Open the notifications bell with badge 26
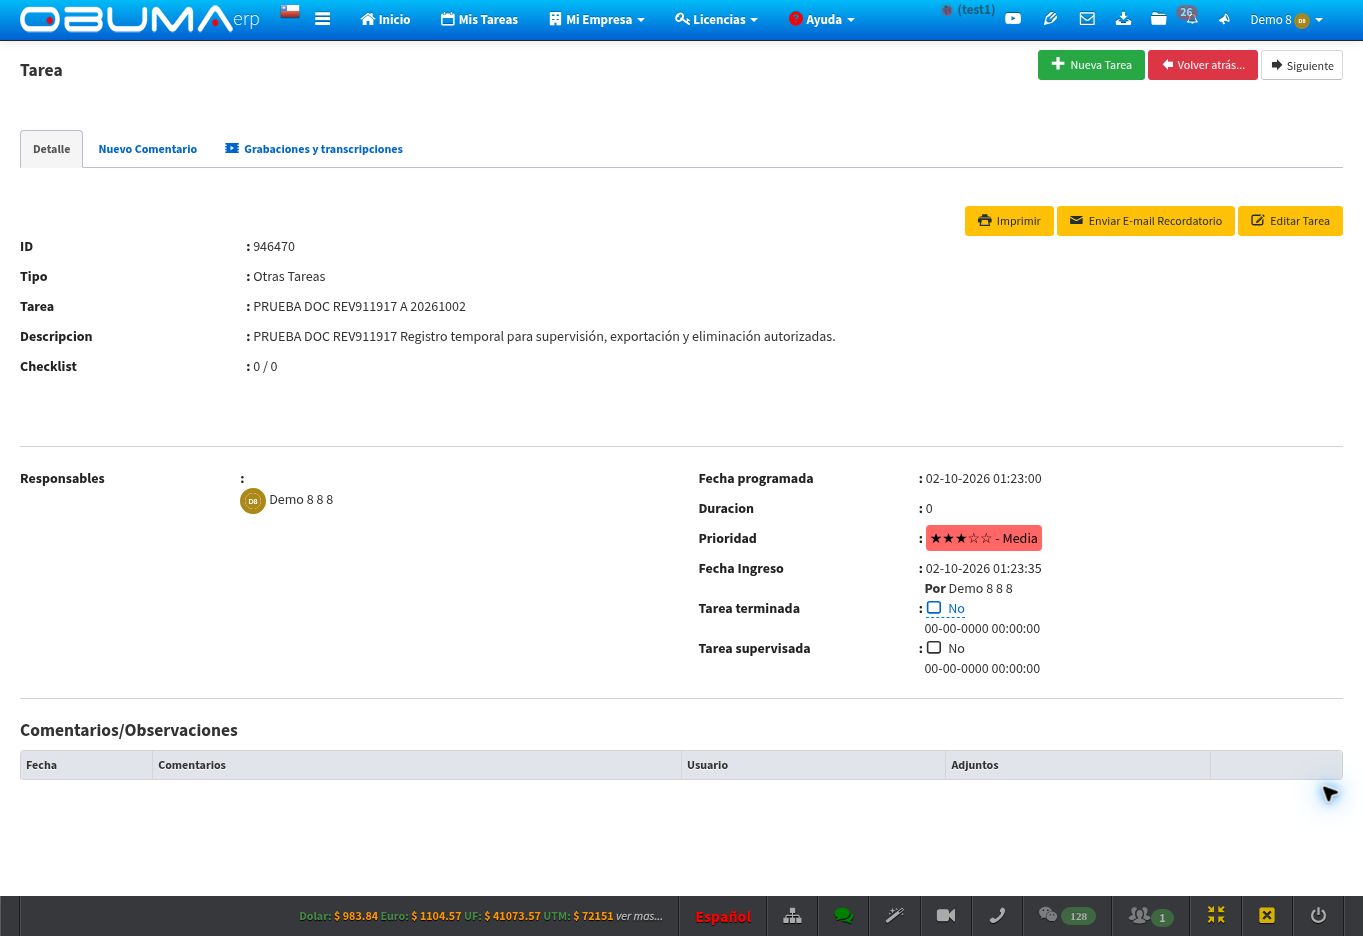 point(1190,18)
